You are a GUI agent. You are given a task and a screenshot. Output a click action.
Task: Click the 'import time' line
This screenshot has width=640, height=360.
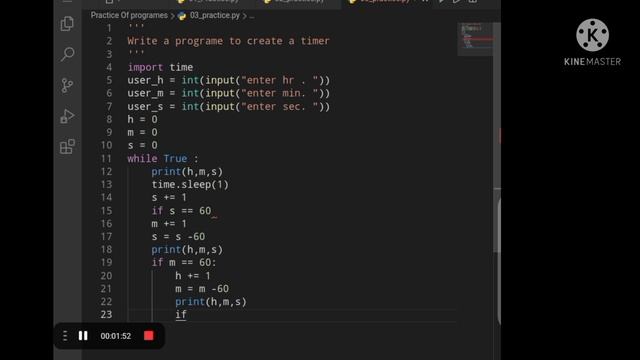point(160,67)
